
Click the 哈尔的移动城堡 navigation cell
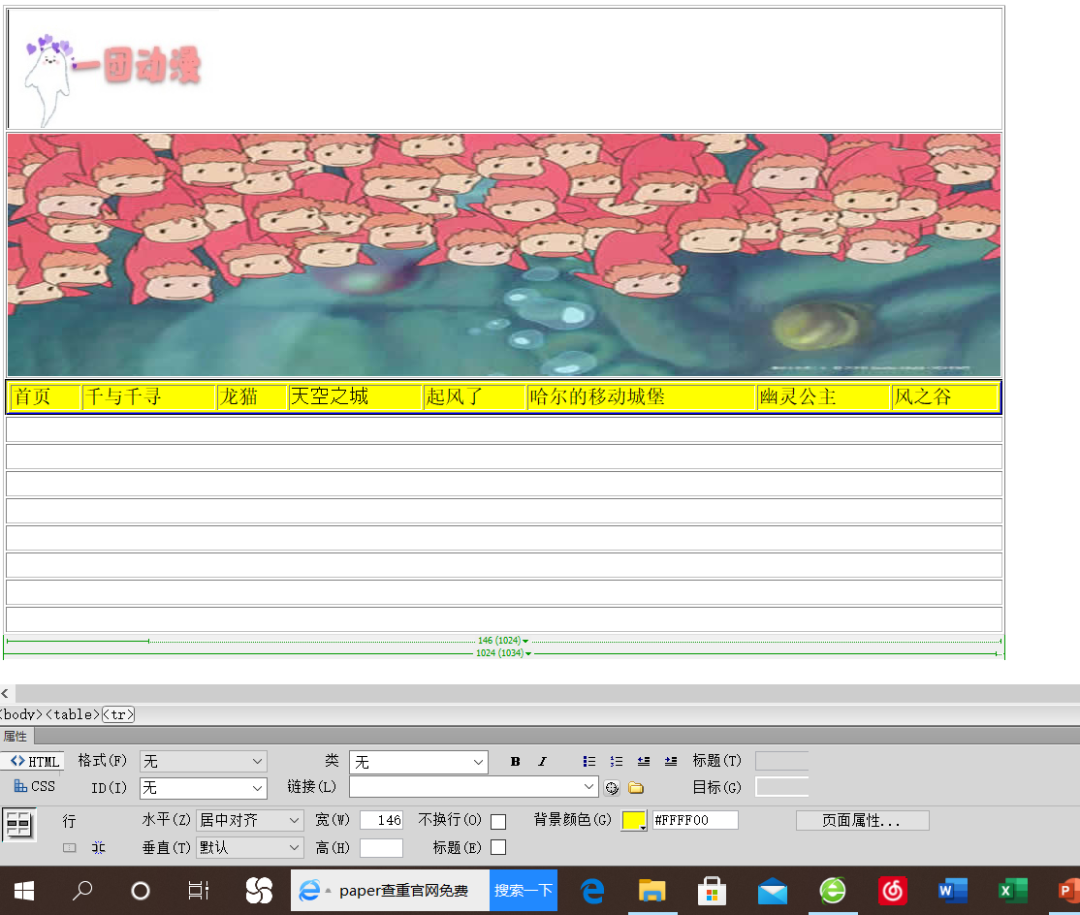pyautogui.click(x=641, y=397)
